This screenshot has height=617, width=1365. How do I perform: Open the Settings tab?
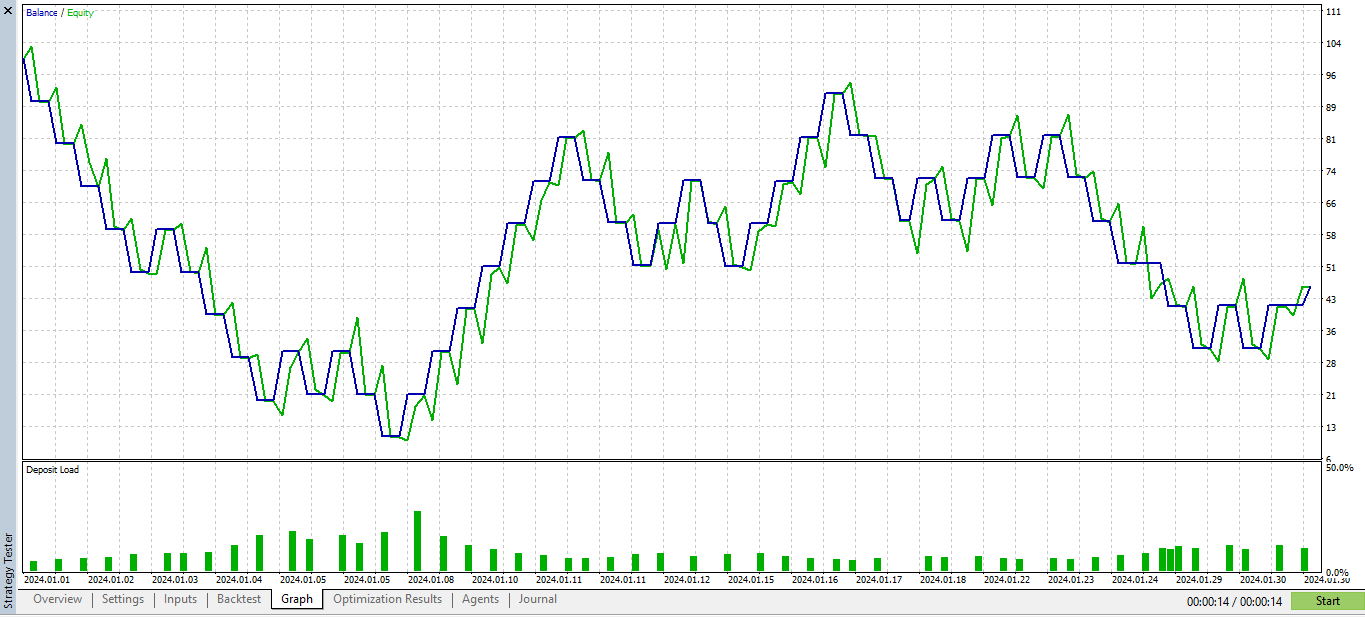(x=122, y=599)
